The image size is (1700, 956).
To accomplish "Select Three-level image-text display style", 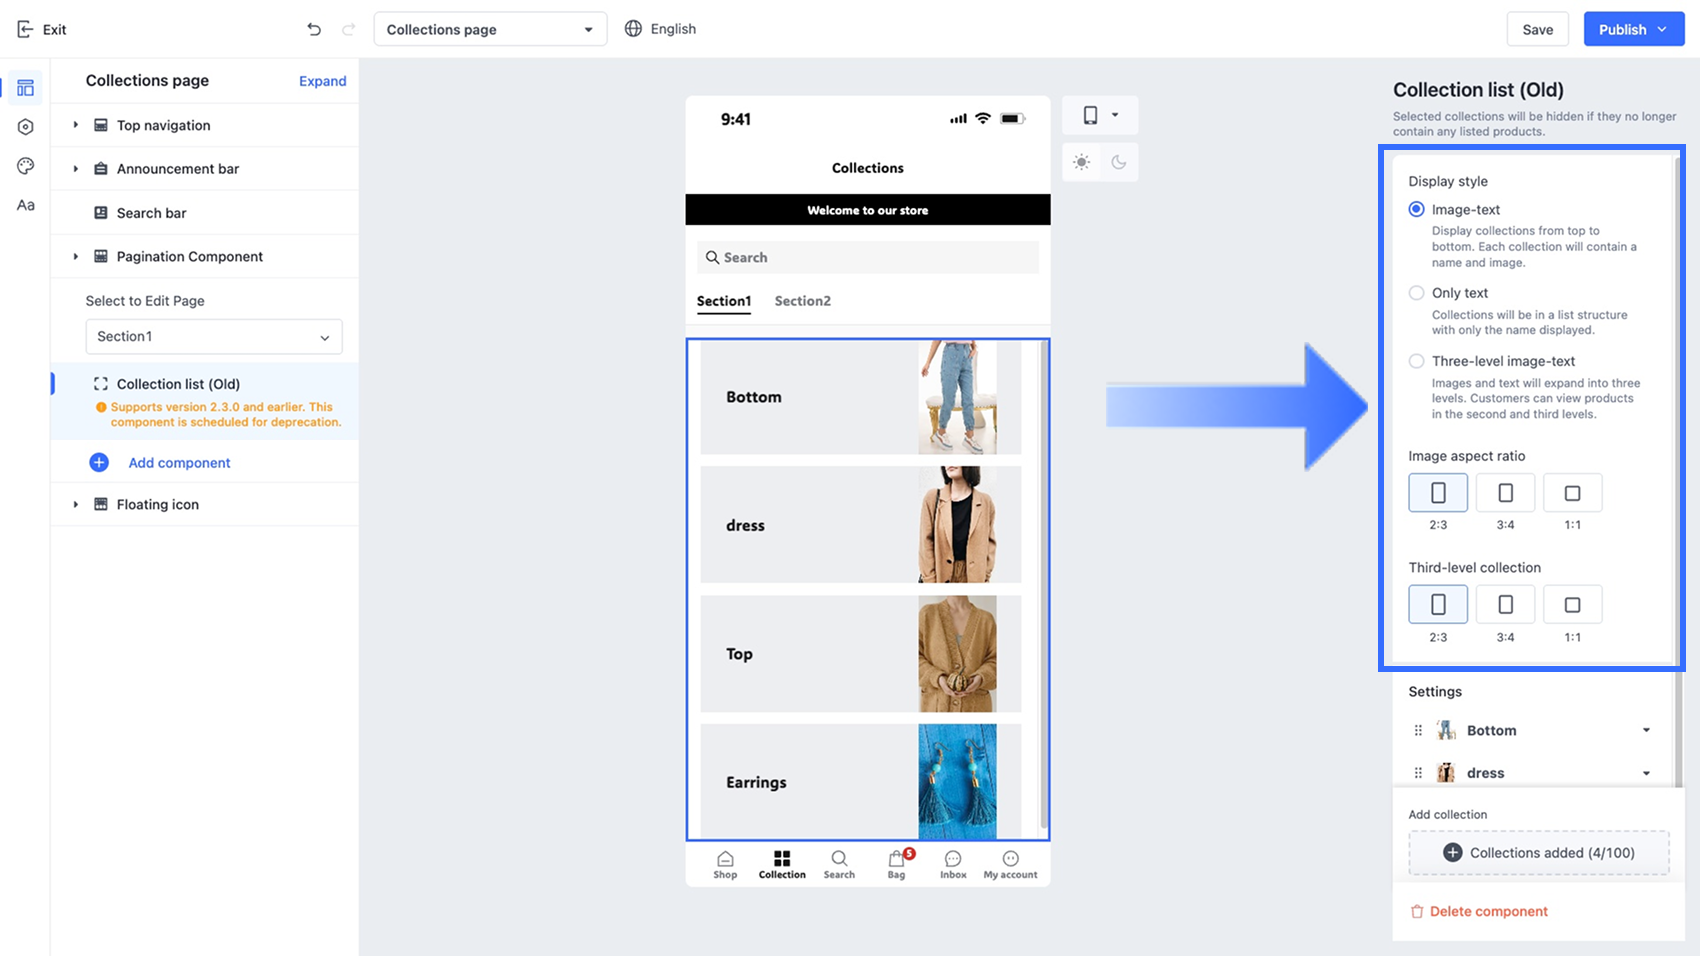I will [x=1416, y=361].
